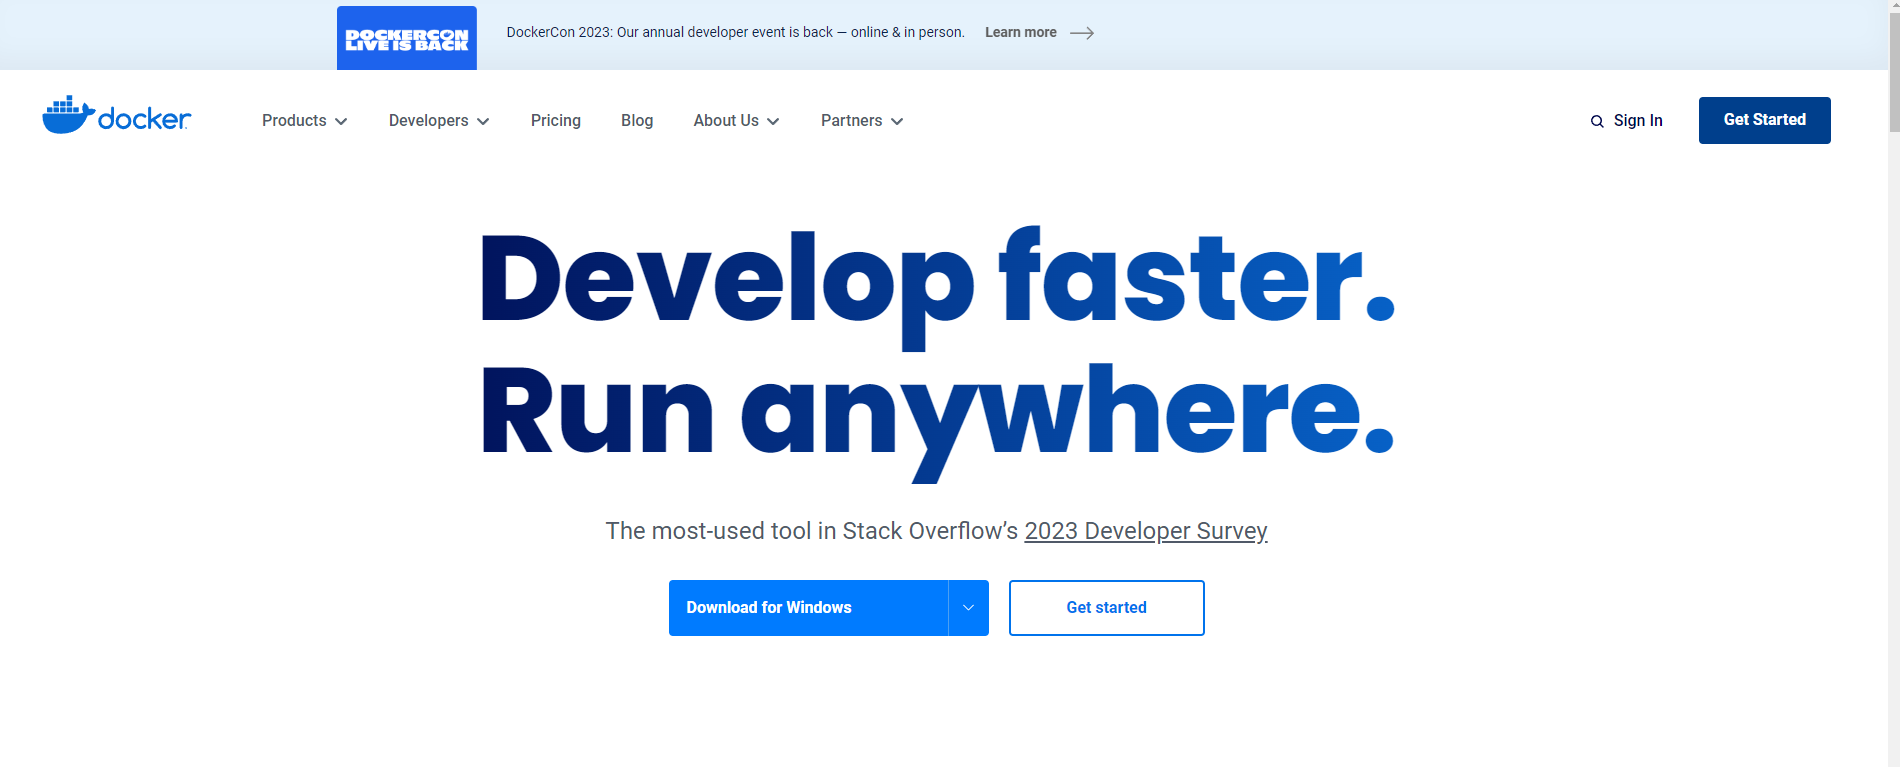Expand the About Us menu
This screenshot has height=767, width=1900.
coord(737,121)
